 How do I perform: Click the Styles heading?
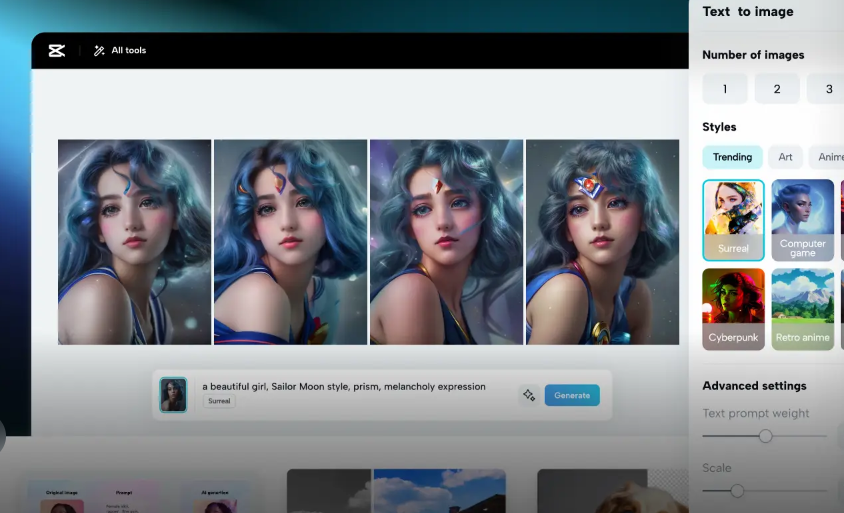[x=719, y=127]
